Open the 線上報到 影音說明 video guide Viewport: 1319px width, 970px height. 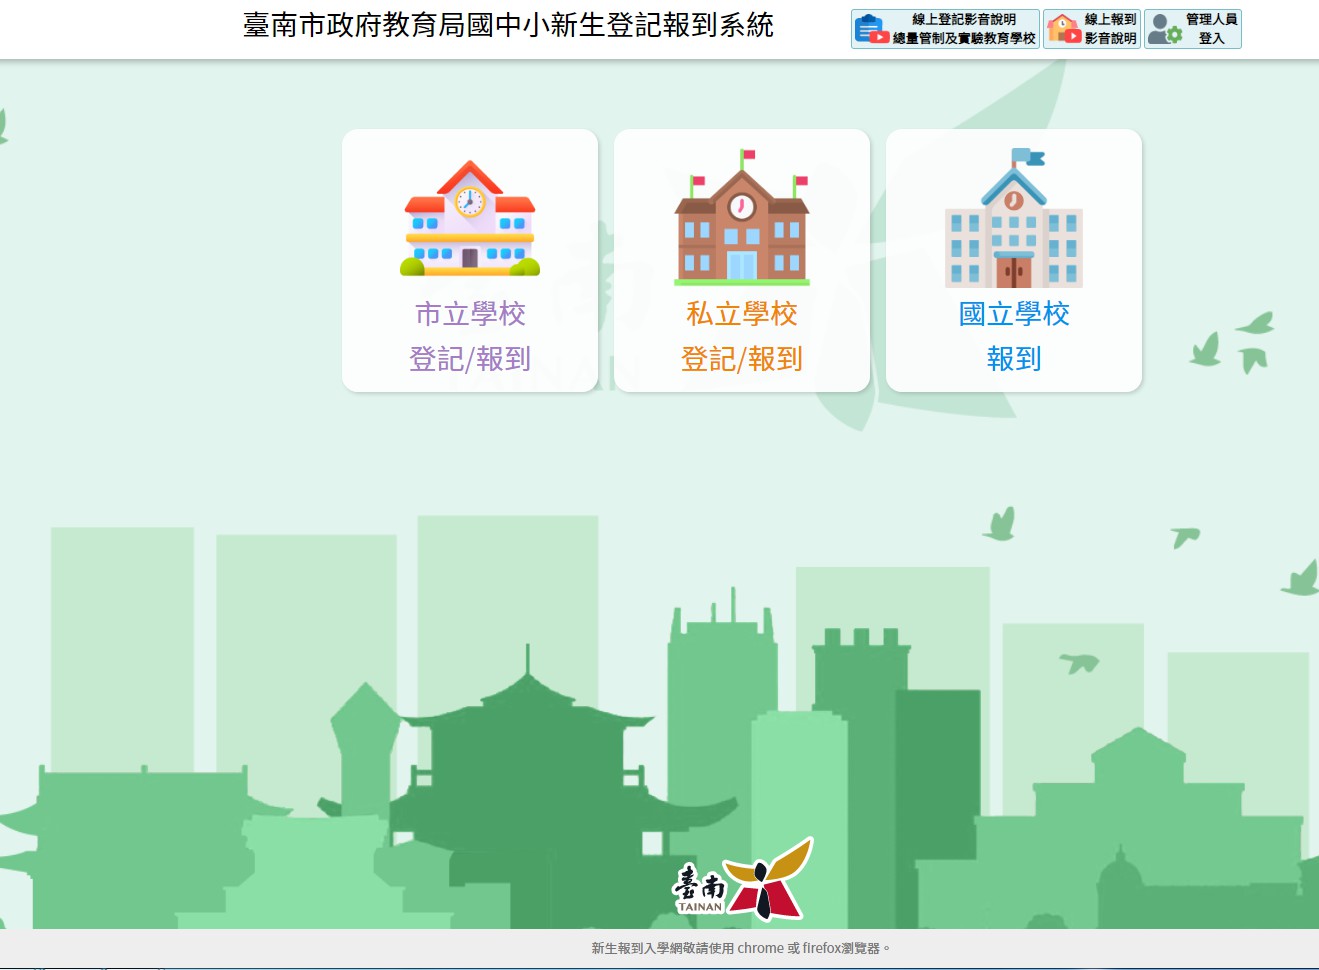coord(1110,29)
